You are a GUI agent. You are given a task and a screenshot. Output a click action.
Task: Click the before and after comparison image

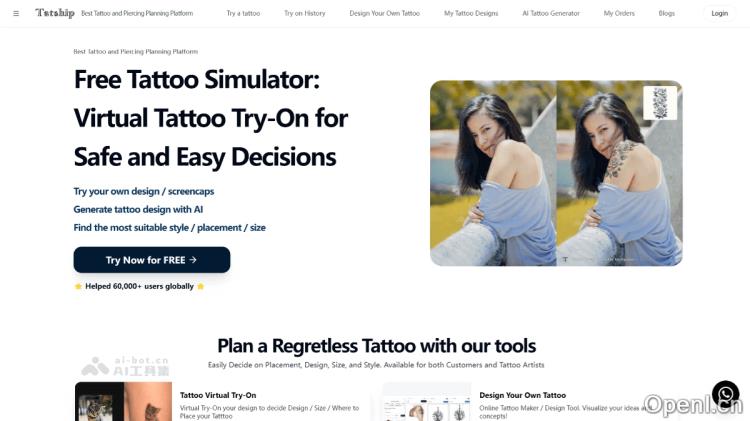pyautogui.click(x=556, y=173)
